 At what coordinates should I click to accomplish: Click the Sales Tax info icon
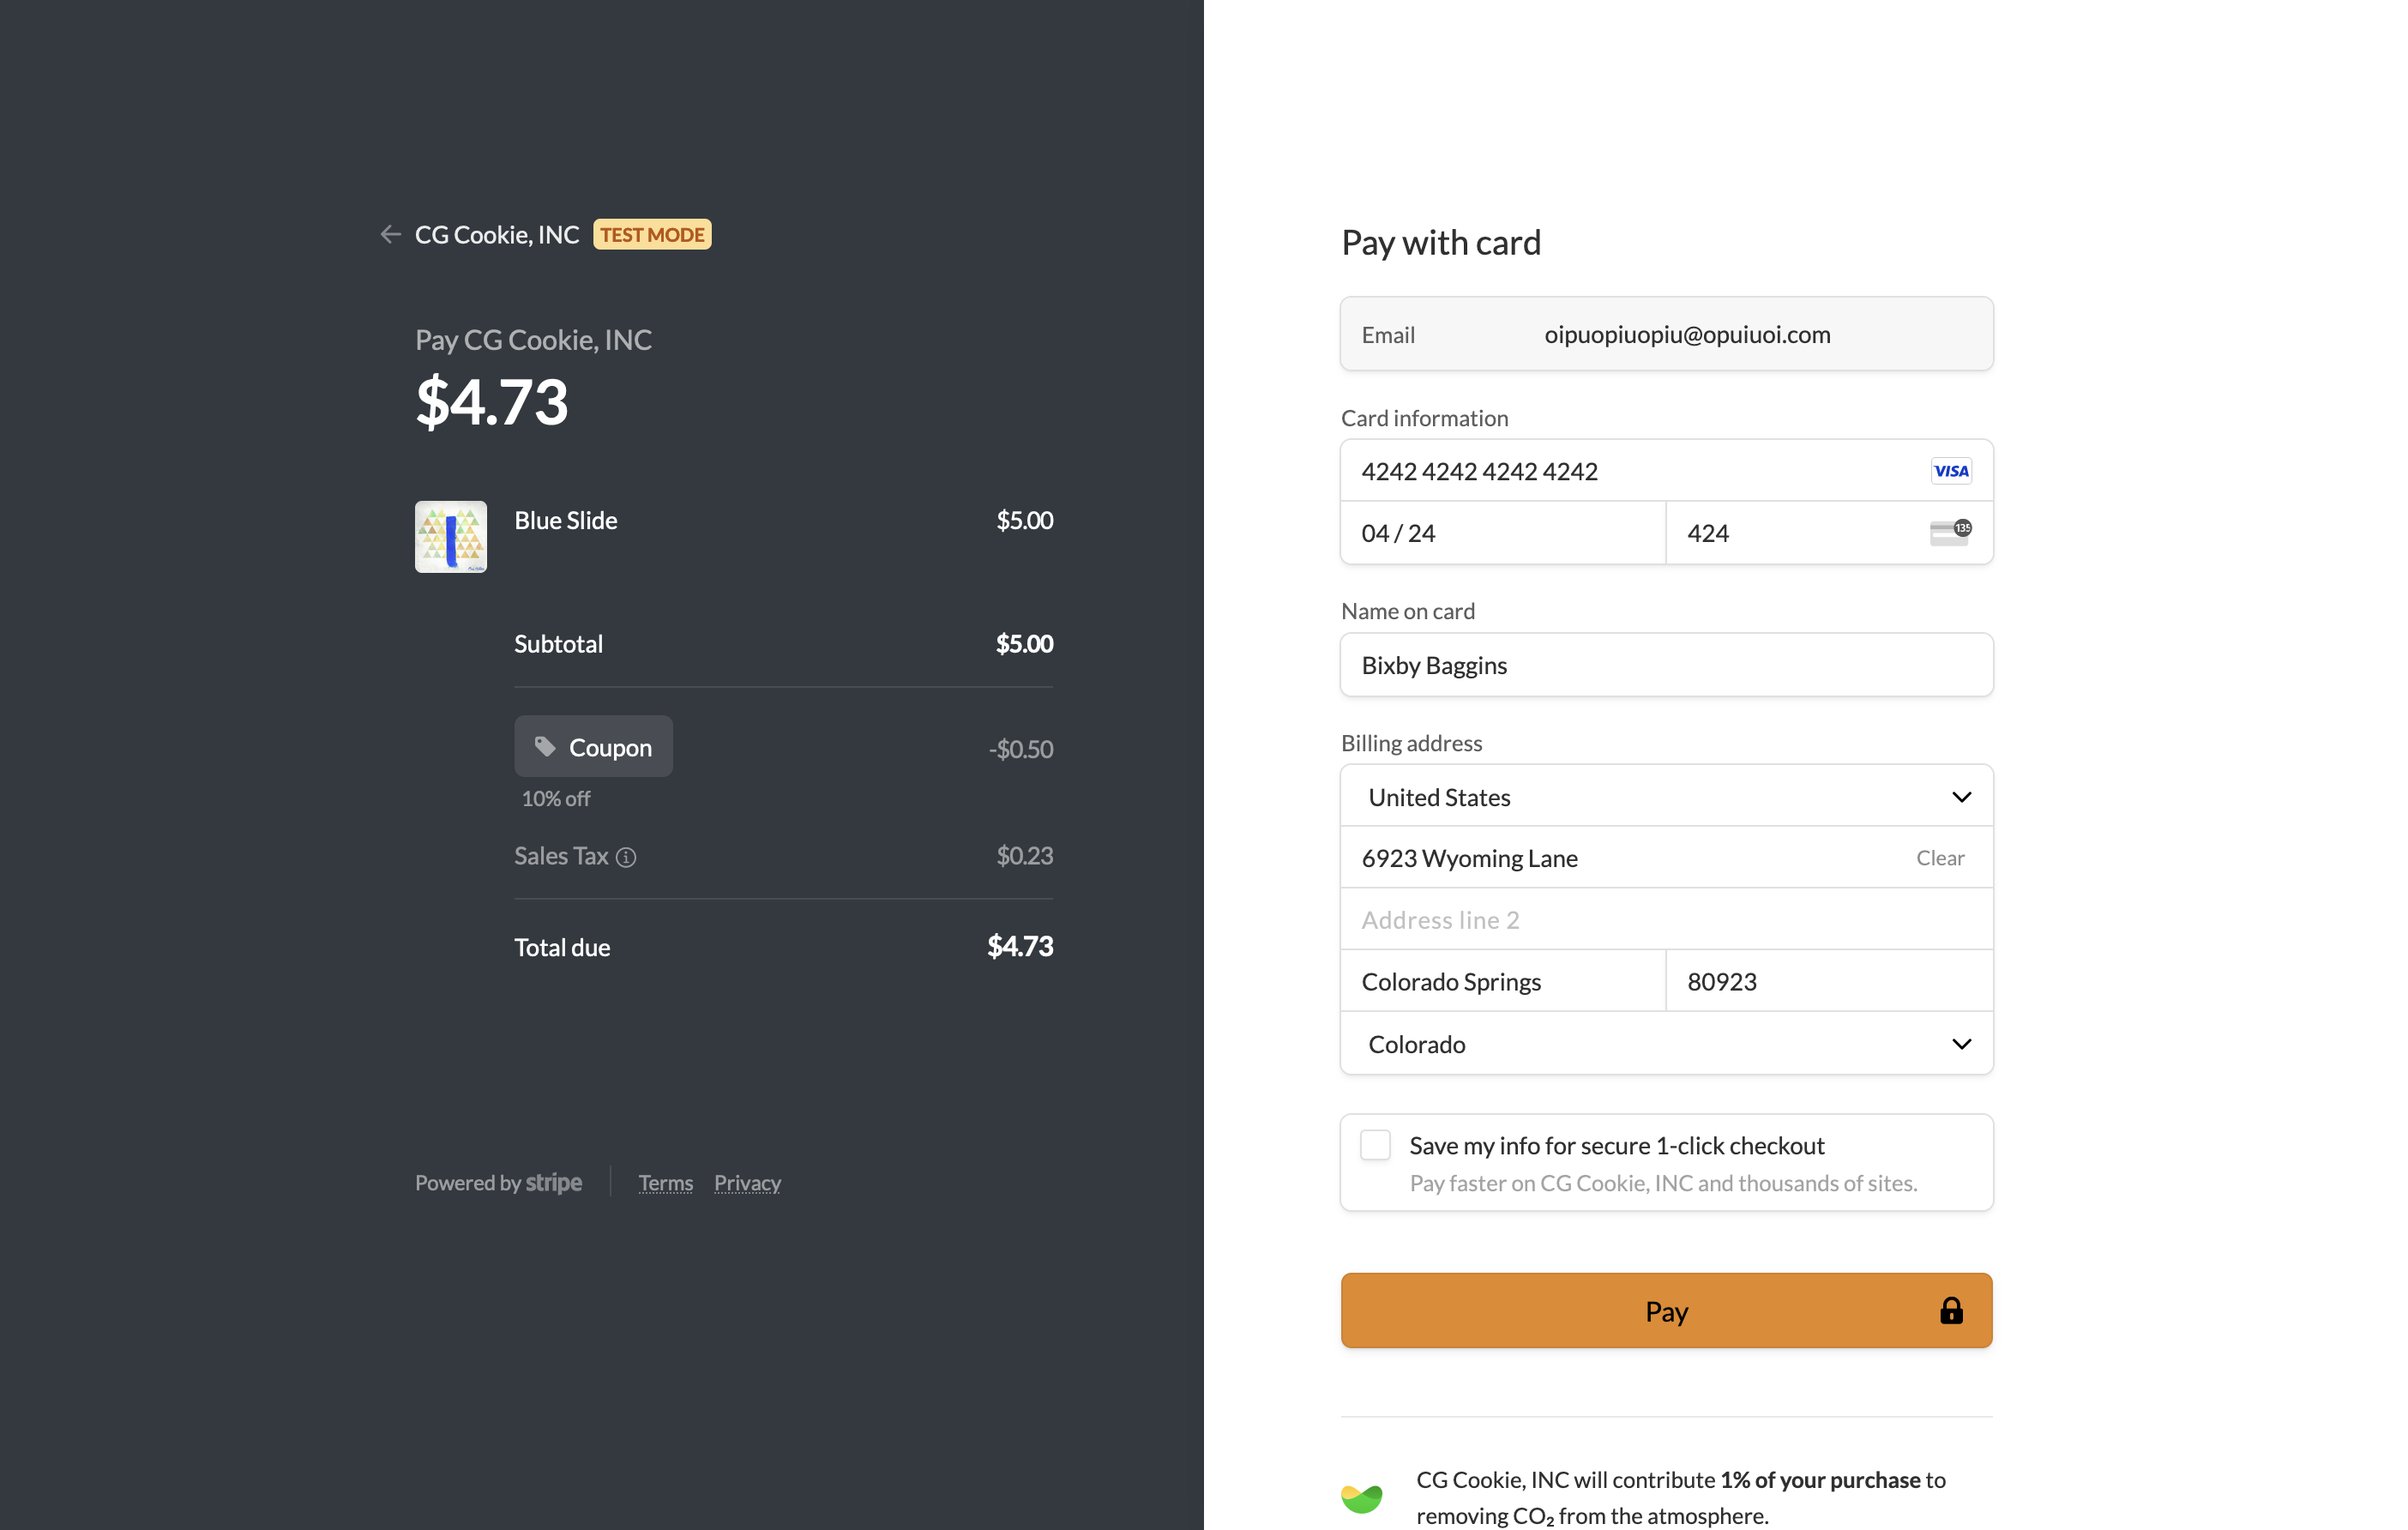tap(626, 857)
